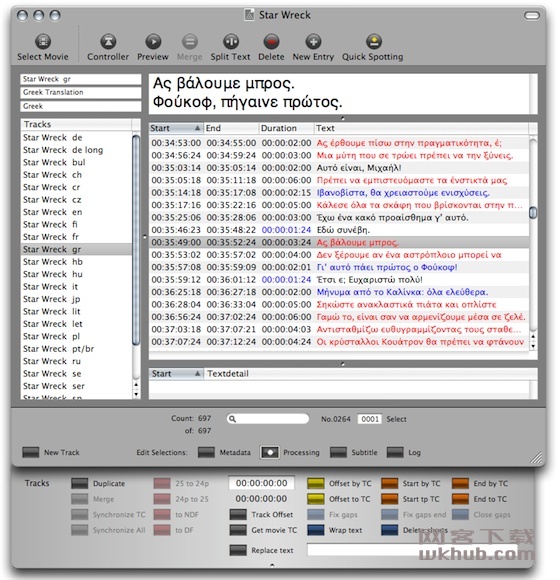Viewport: 560px width, 580px height.
Task: Toggle the Metadata edit selection
Action: pos(206,452)
